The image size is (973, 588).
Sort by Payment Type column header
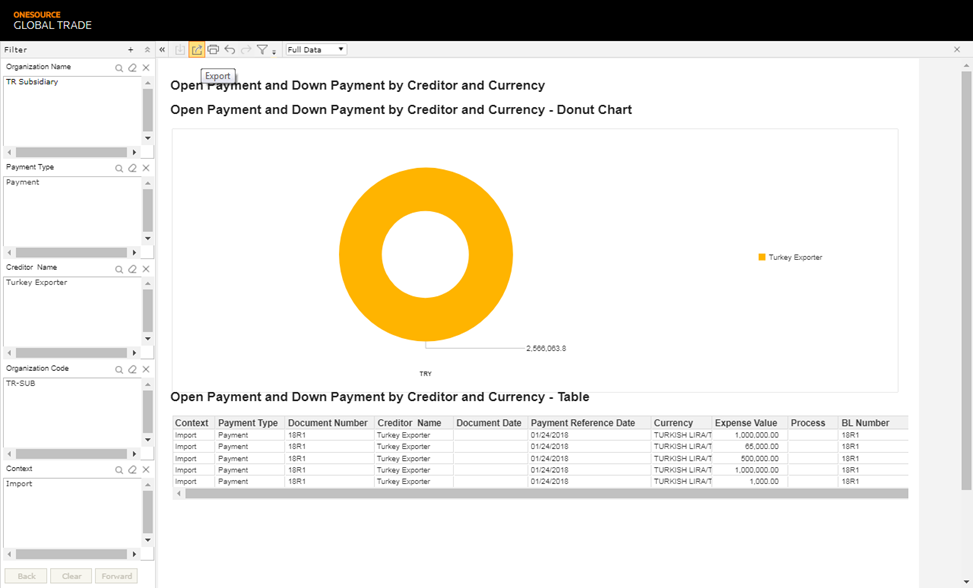coord(248,423)
